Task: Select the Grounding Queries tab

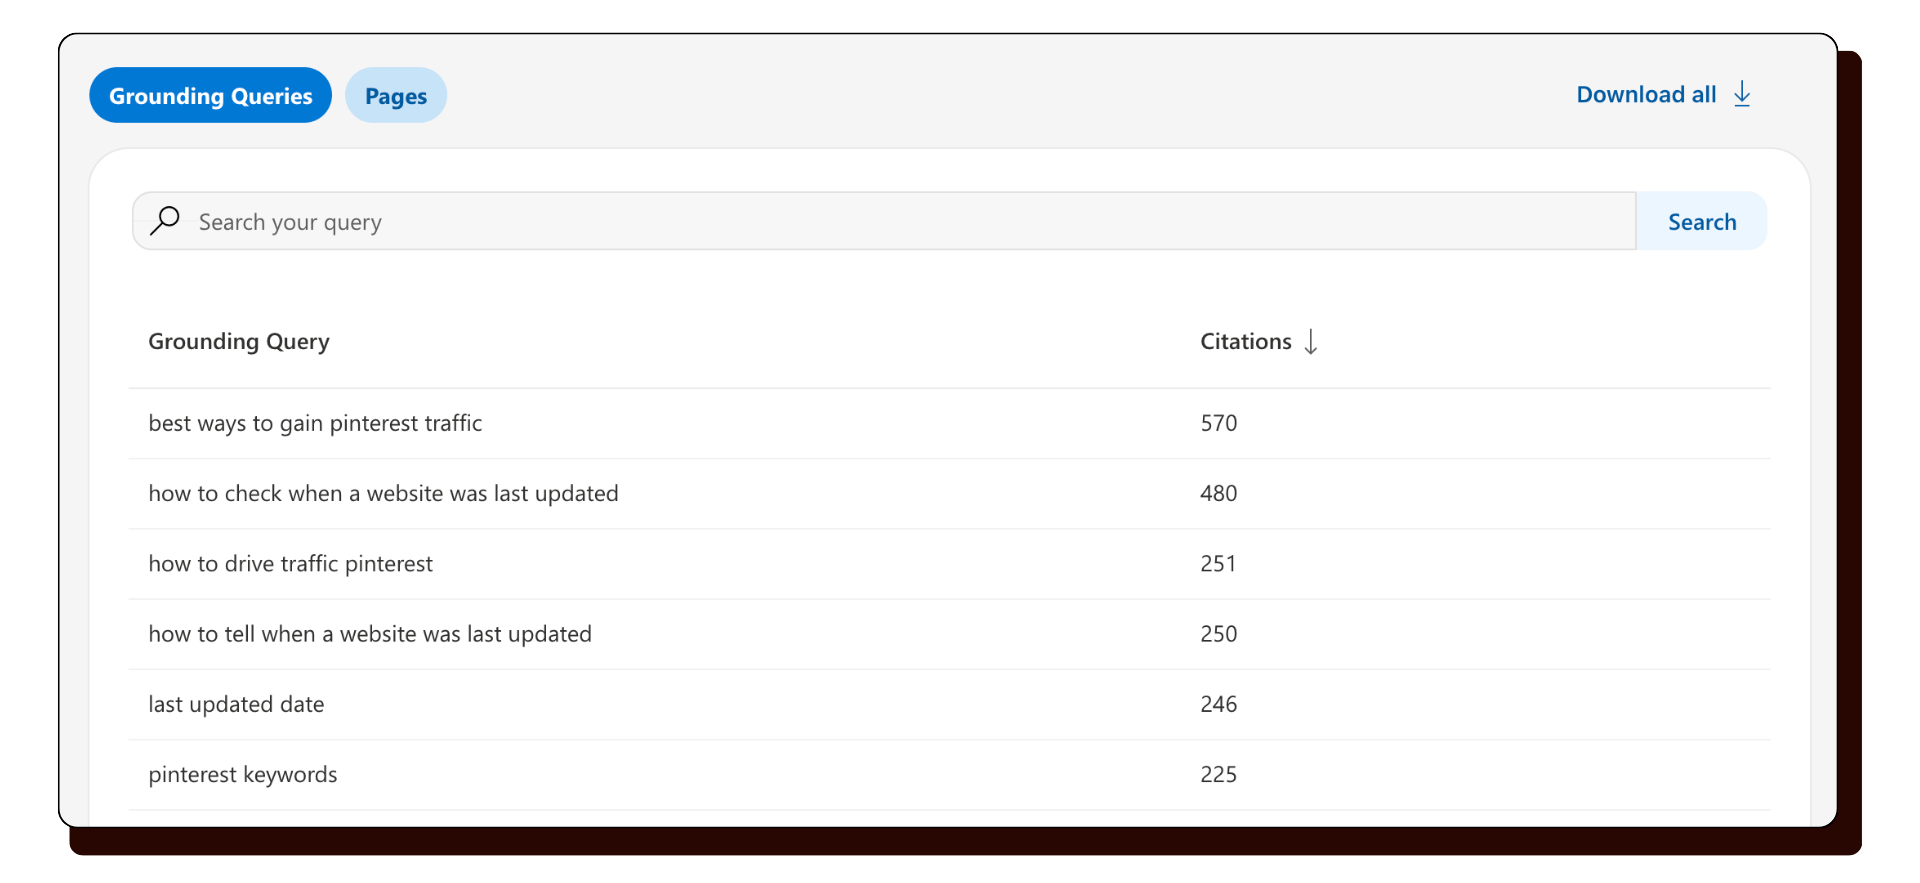Action: (x=210, y=95)
